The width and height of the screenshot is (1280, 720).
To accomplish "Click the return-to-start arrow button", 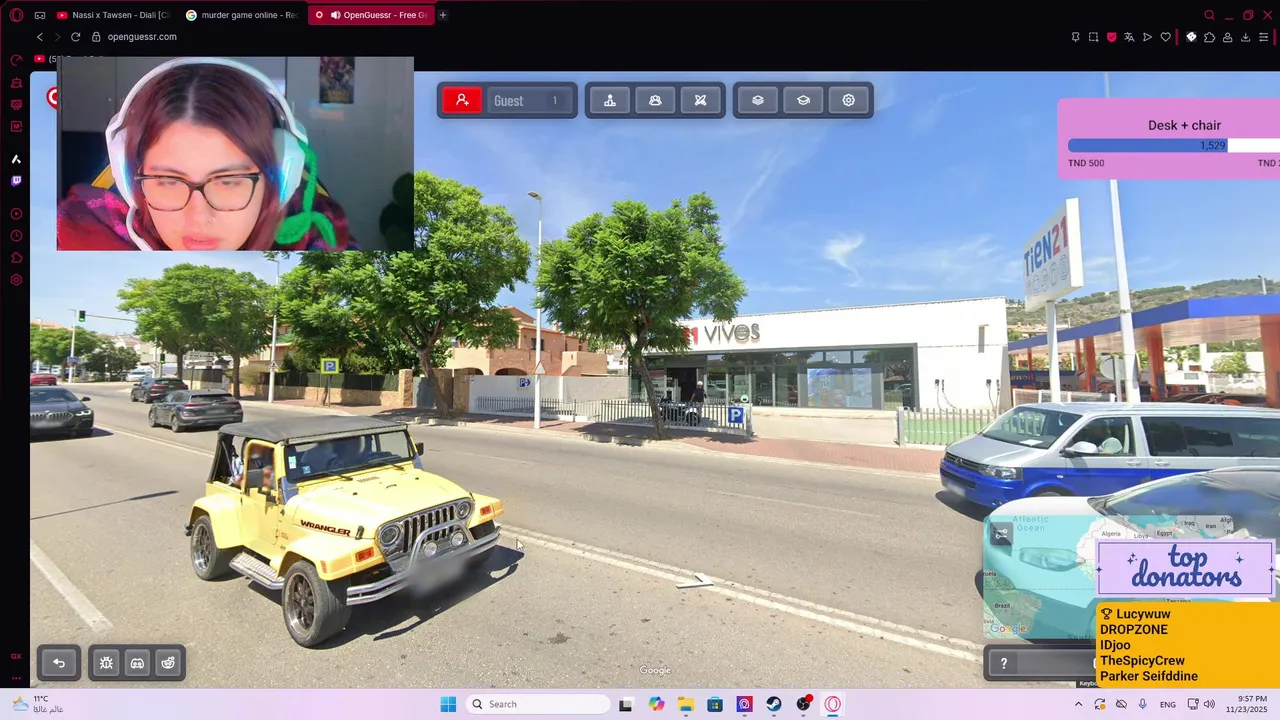I will pos(59,663).
